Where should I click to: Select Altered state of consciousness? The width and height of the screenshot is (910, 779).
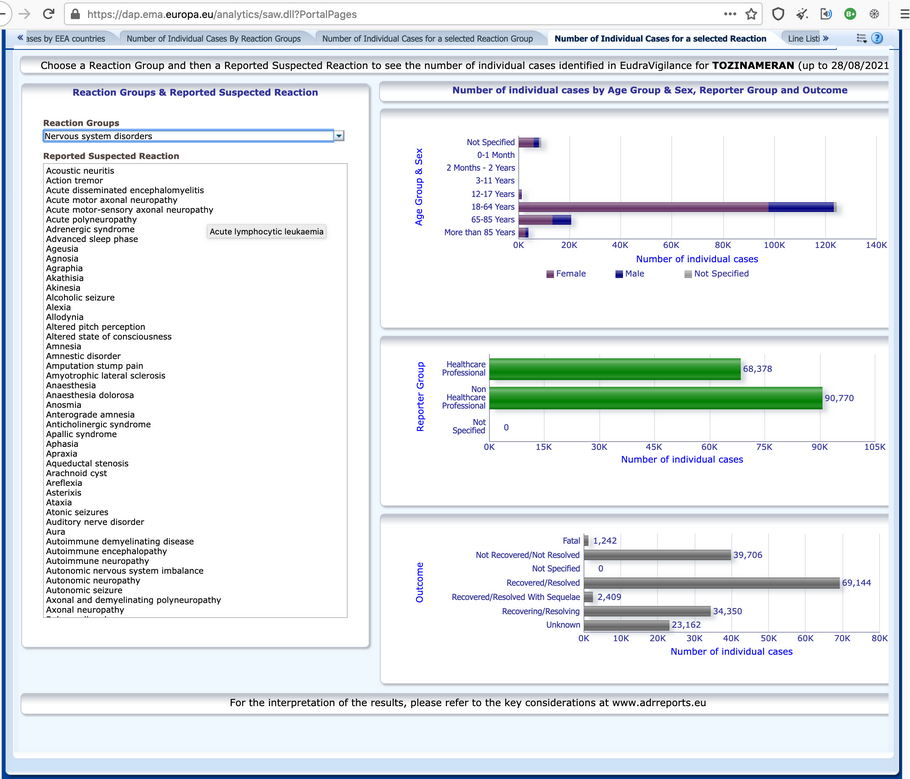click(x=109, y=337)
